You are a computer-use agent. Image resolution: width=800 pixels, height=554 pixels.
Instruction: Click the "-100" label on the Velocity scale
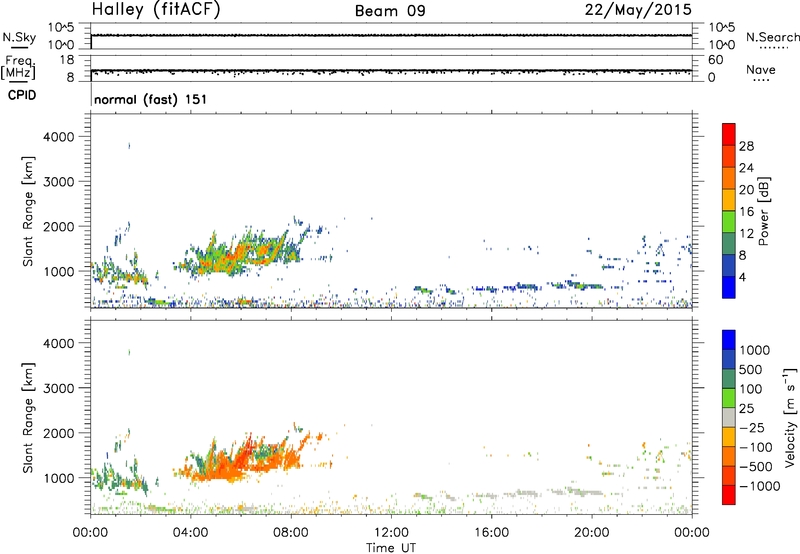(x=755, y=447)
